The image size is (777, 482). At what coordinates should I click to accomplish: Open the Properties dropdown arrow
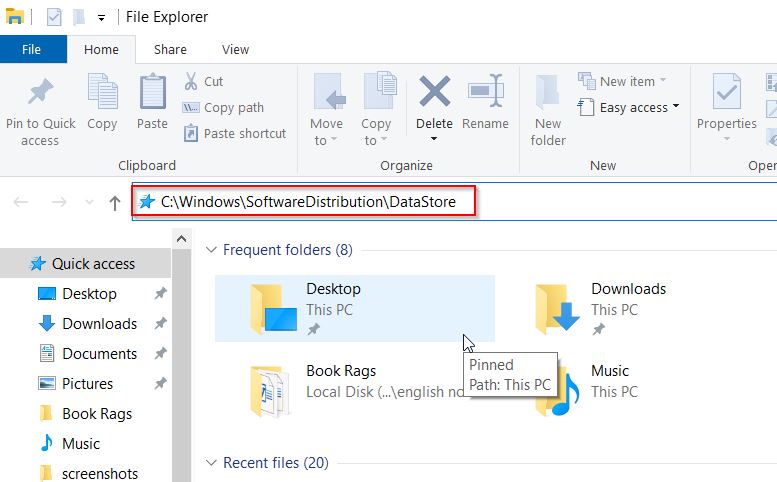click(x=726, y=139)
